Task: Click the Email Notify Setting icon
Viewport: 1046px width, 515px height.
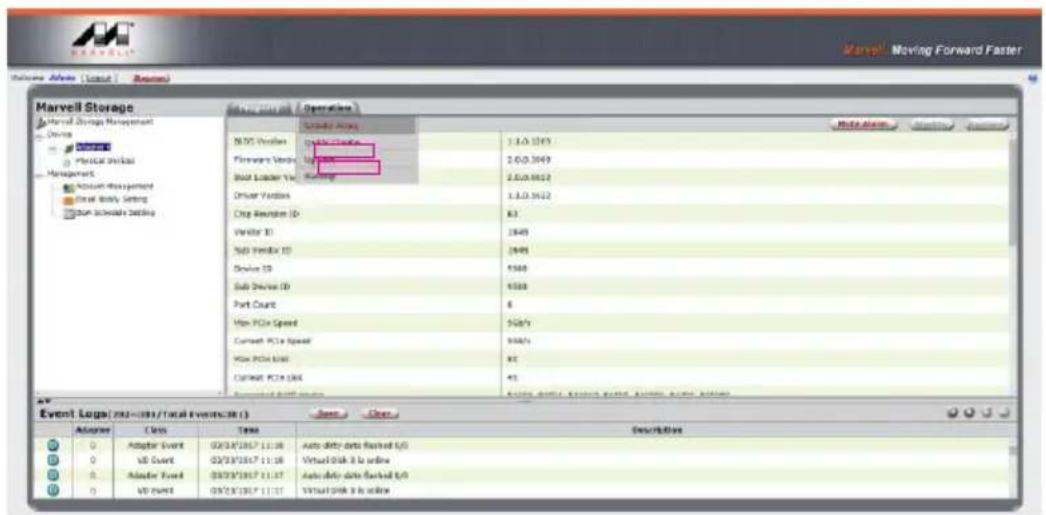Action: [x=67, y=199]
